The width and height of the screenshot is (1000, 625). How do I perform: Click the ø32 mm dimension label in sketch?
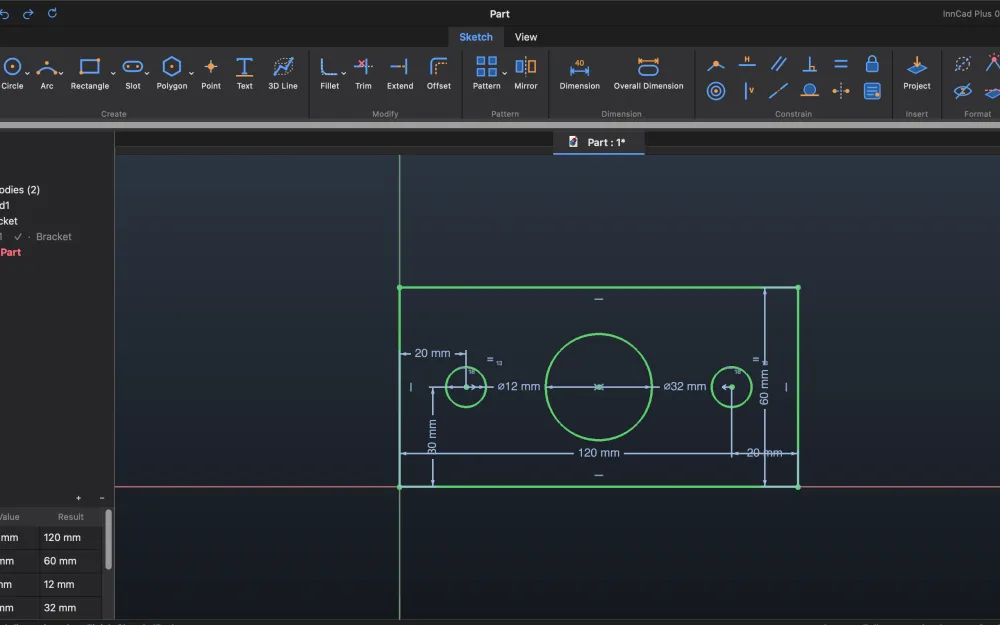tap(684, 386)
